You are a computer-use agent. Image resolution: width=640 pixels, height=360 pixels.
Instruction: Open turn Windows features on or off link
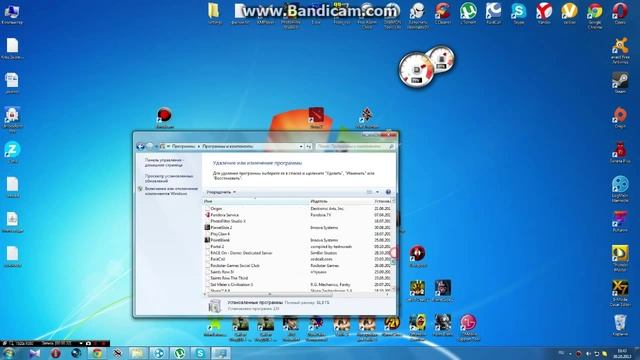[x=171, y=191]
